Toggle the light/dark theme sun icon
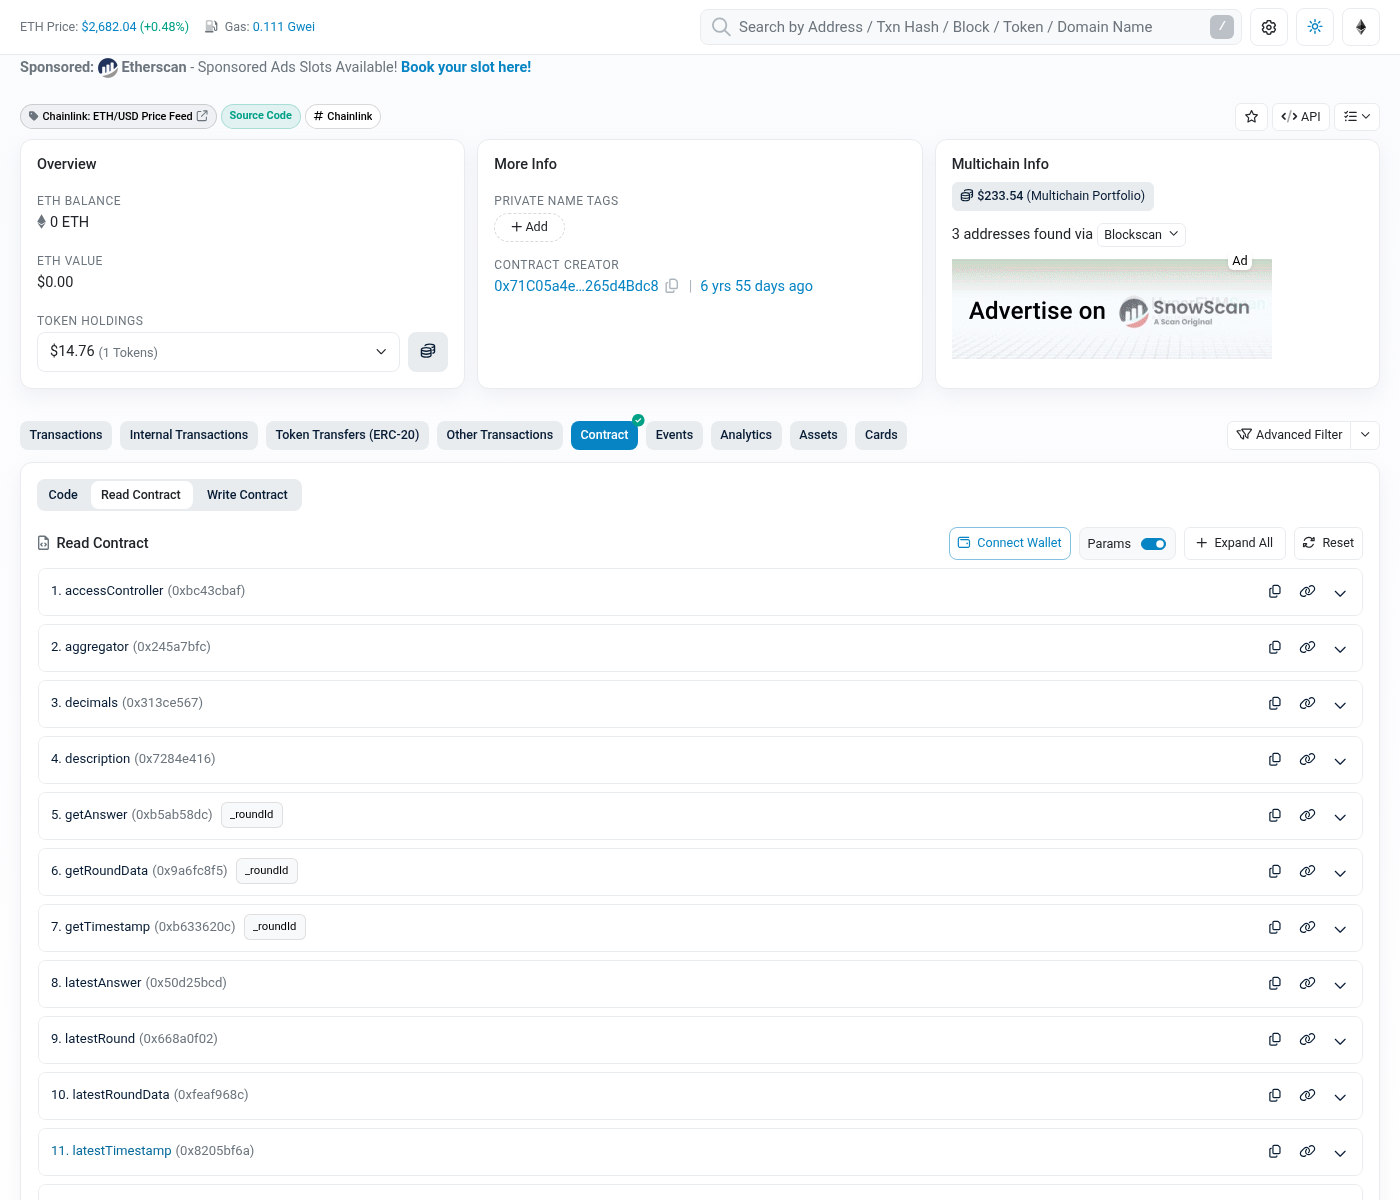 tap(1315, 27)
